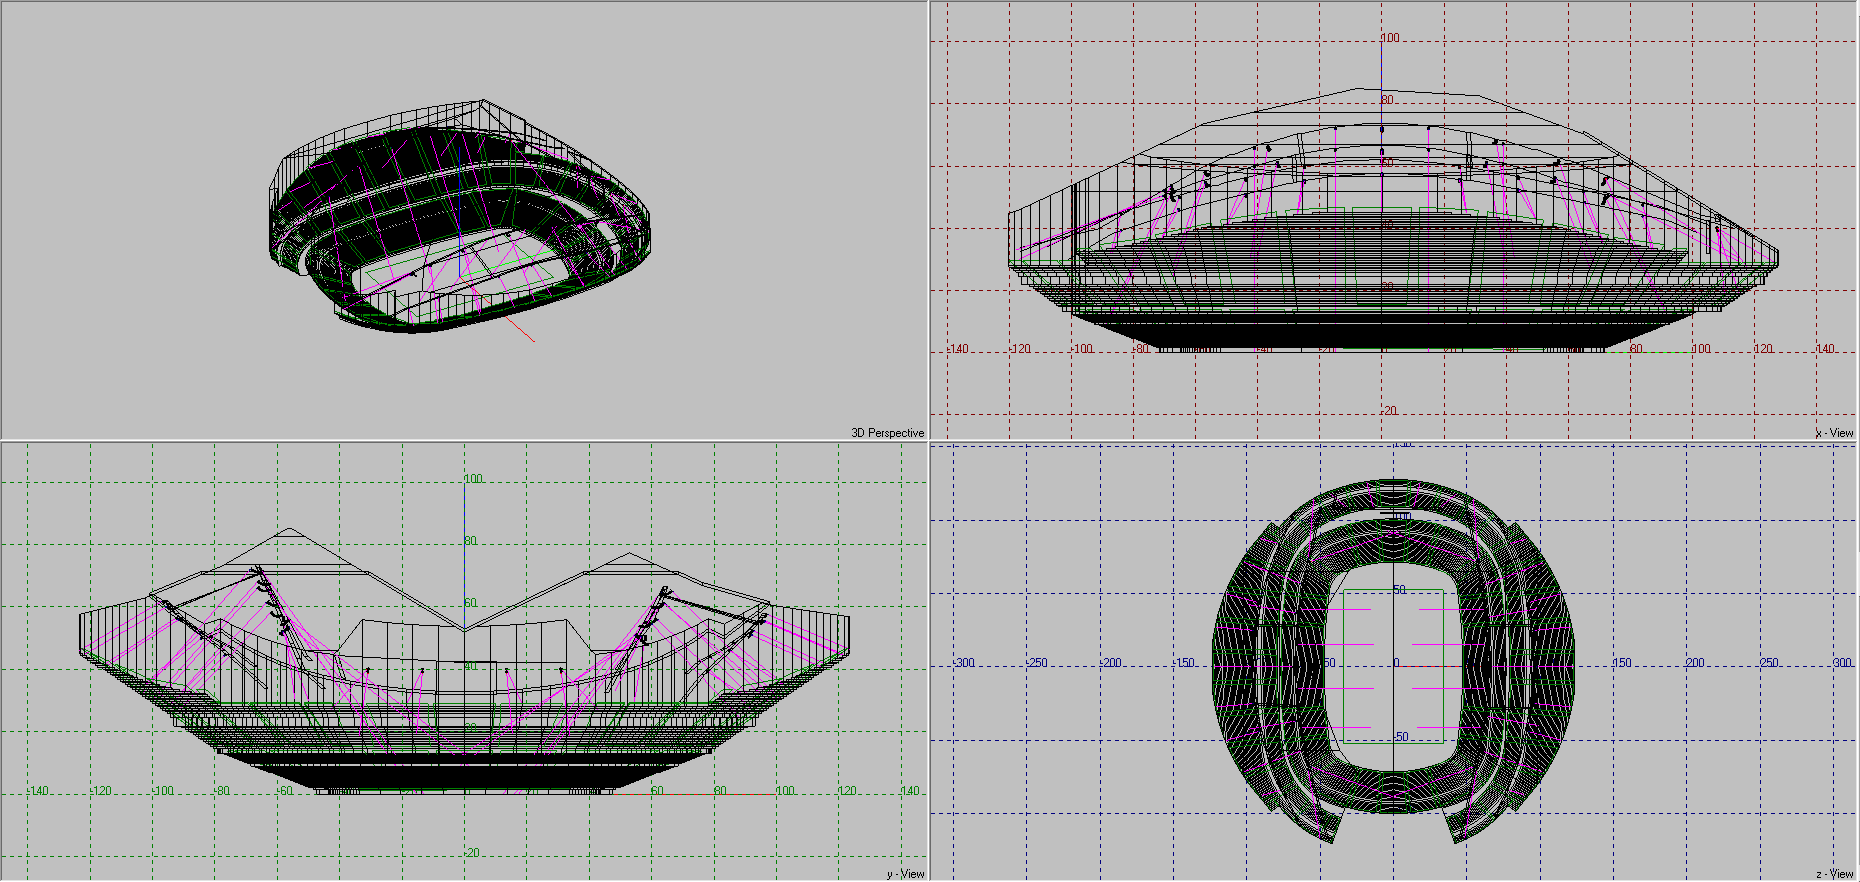
Task: Click the -200 axis label in z - View
Action: click(1111, 663)
